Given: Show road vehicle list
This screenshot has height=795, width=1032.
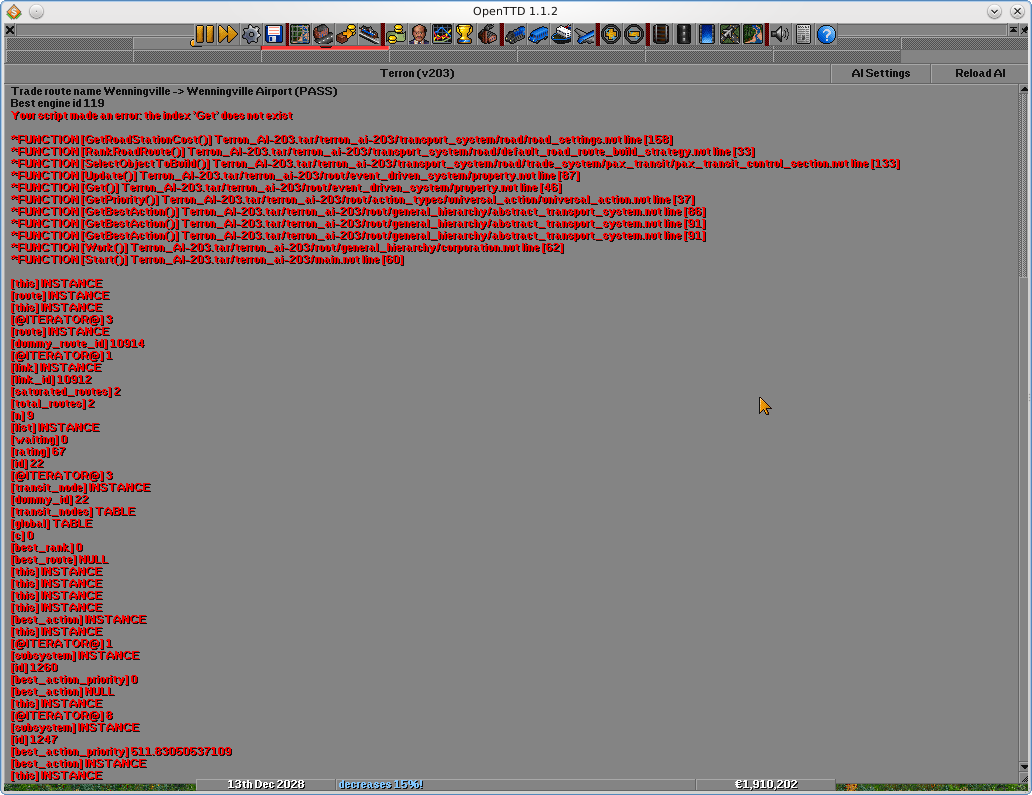Looking at the screenshot, I should [538, 34].
